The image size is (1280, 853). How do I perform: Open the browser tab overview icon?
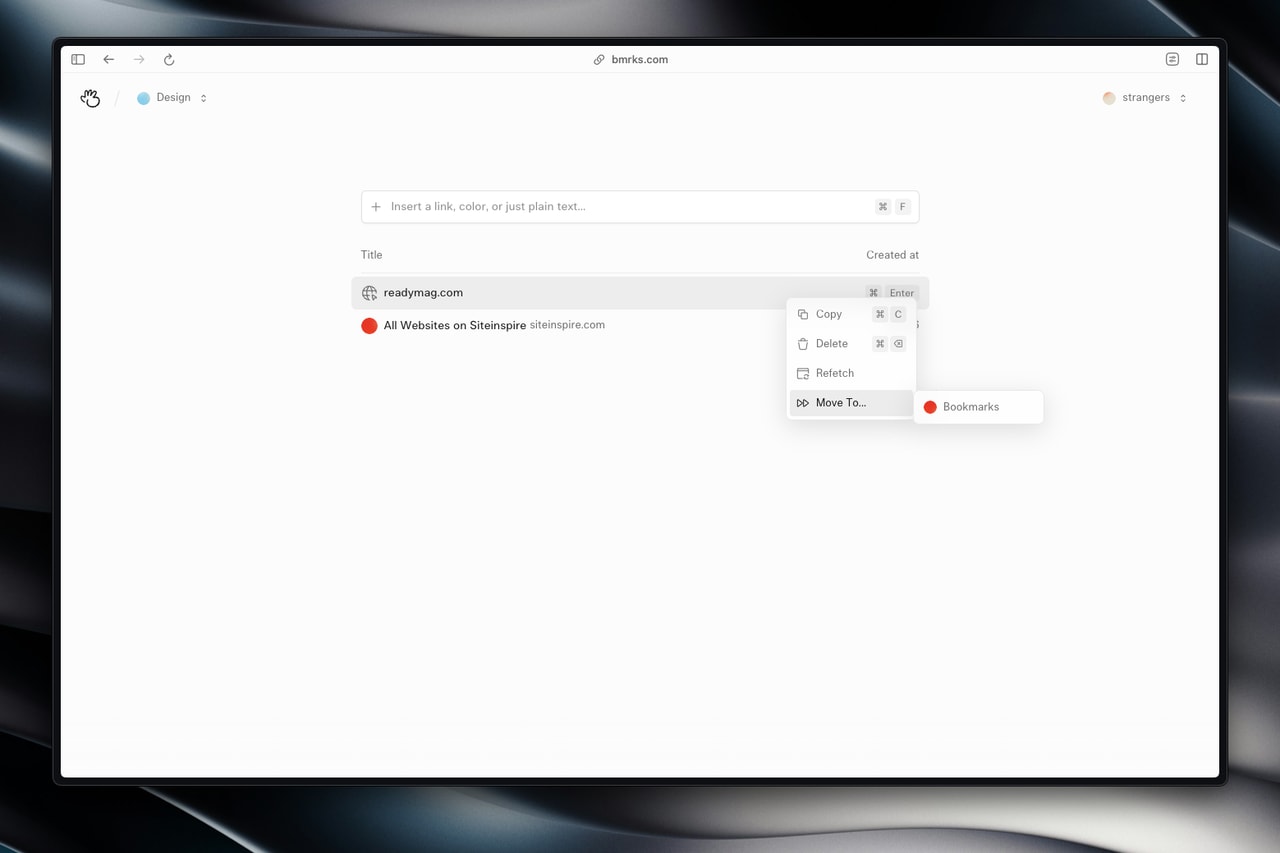click(x=1171, y=59)
